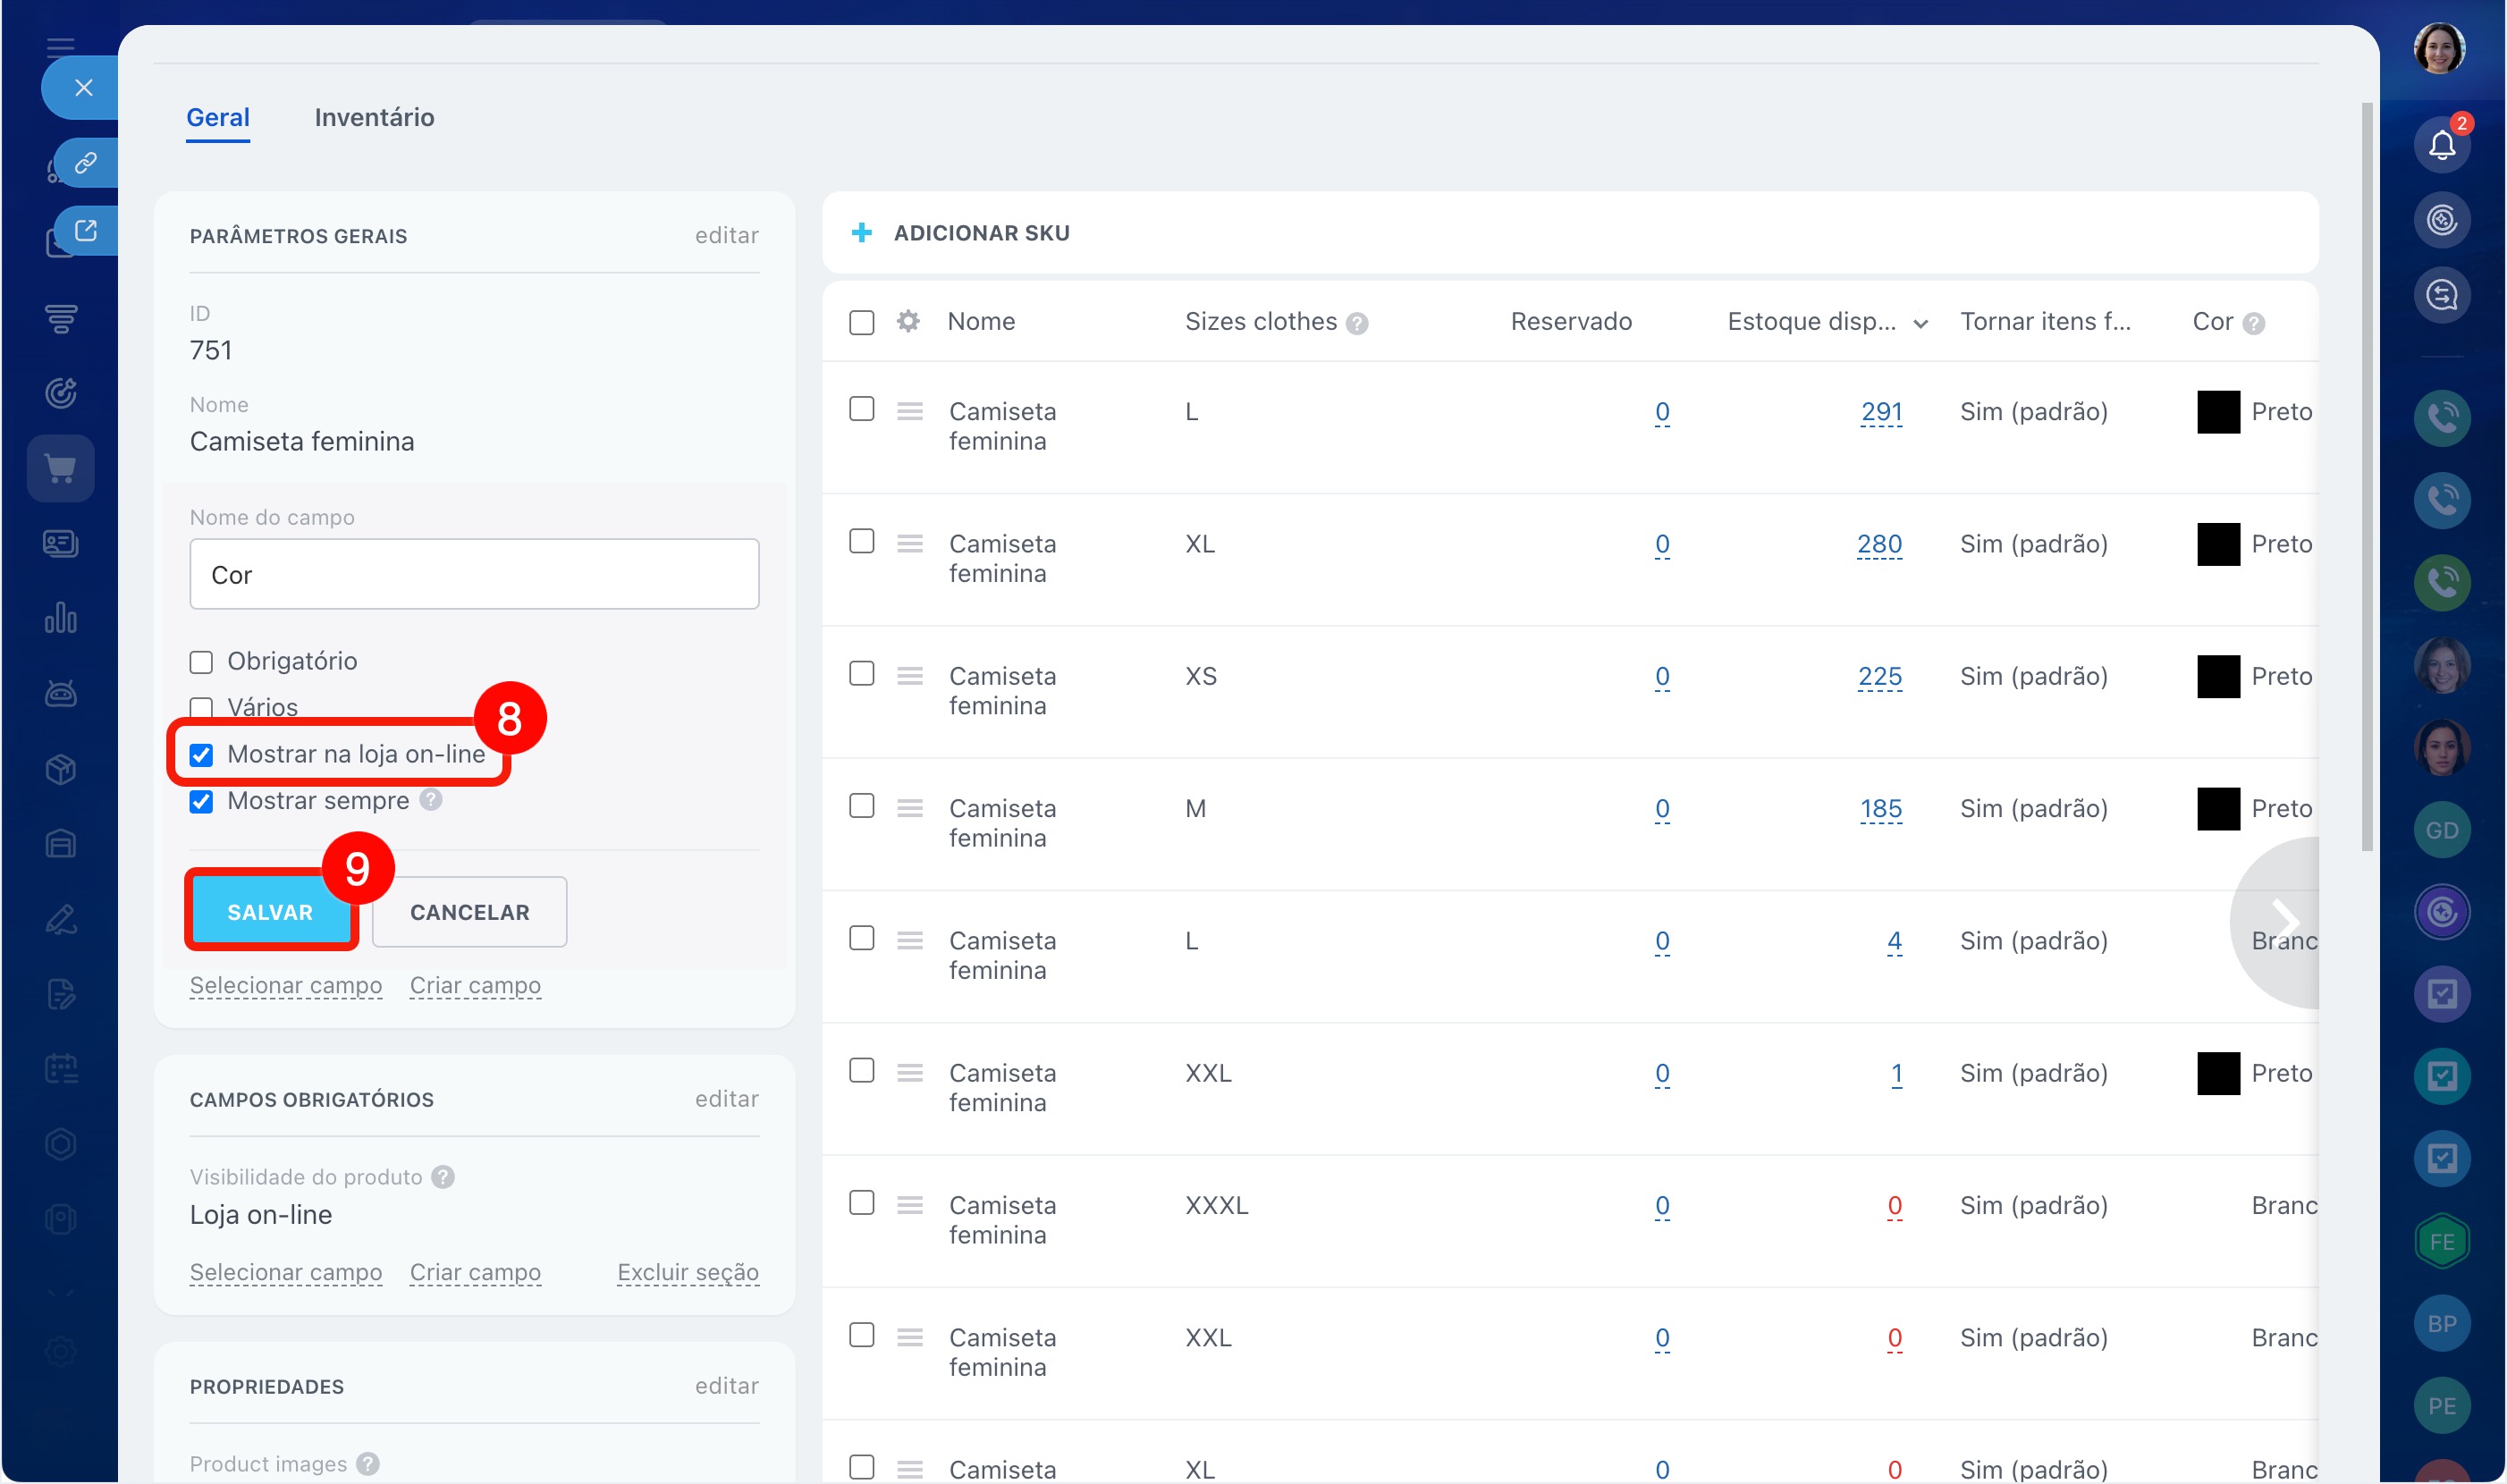Enable the Obrigatório checkbox
Viewport: 2507px width, 1484px height.
point(201,662)
